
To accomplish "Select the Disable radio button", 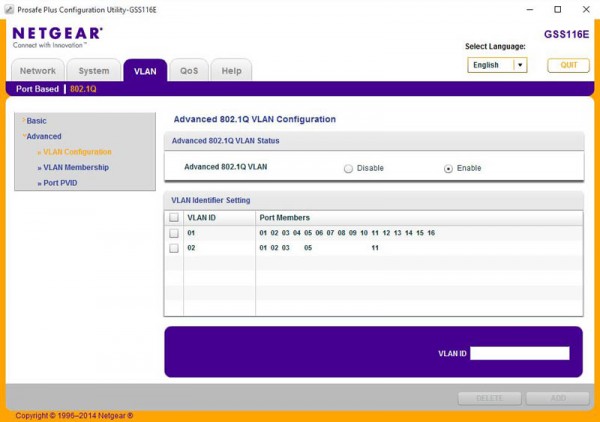I will (x=348, y=168).
